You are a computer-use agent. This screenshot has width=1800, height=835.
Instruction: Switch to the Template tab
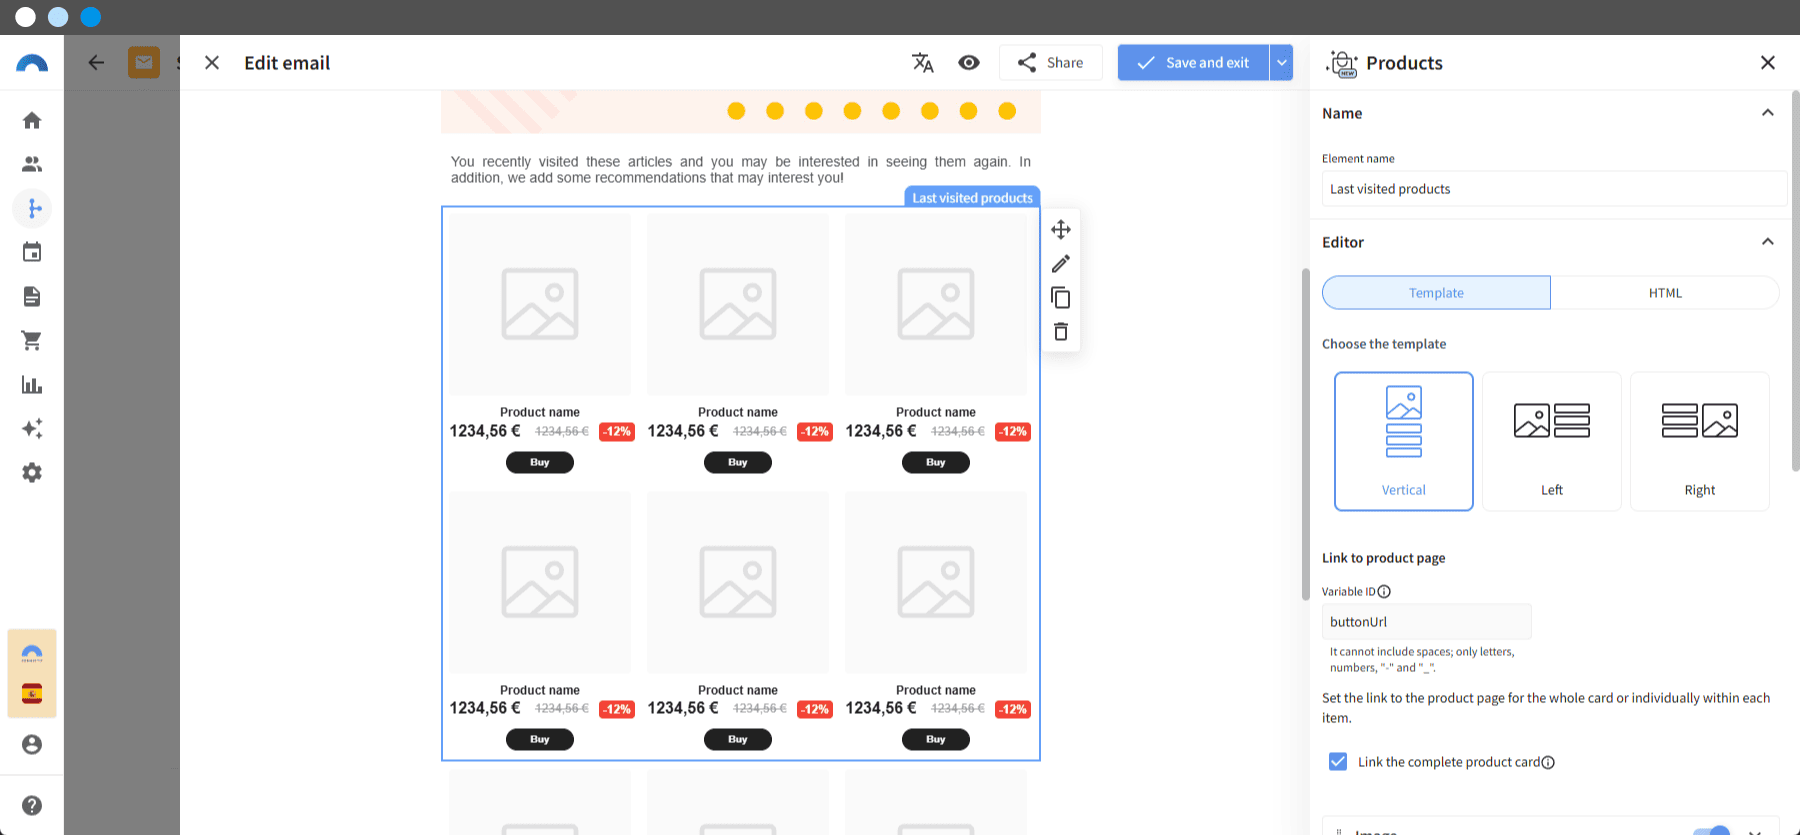click(1436, 293)
